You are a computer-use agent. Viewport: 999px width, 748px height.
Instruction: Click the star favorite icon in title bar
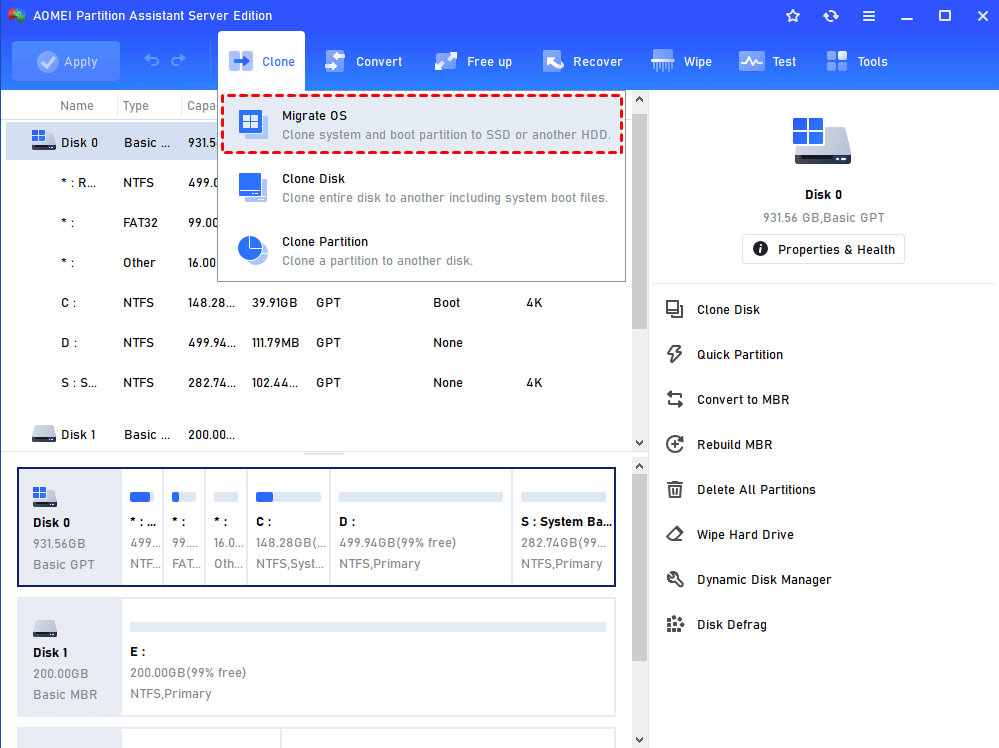point(793,16)
